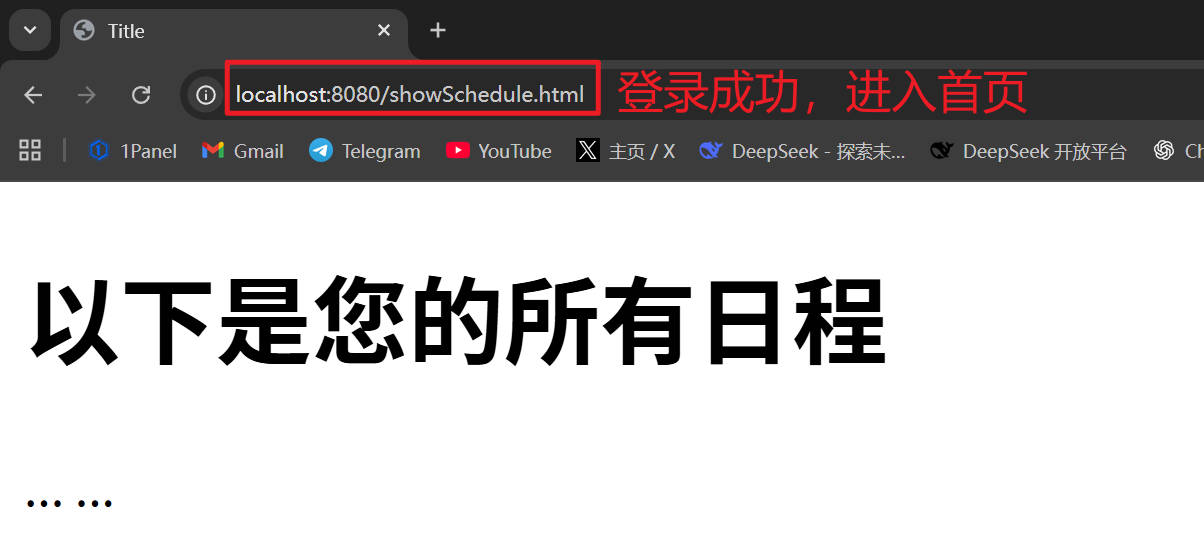Open a new tab with plus button

point(438,30)
